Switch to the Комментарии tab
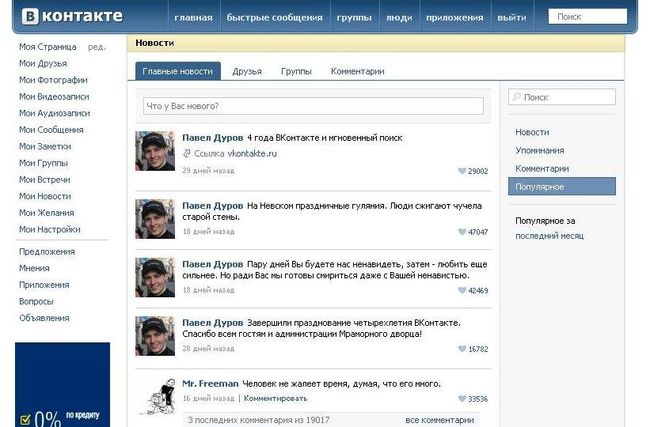Image resolution: width=650 pixels, height=427 pixels. click(357, 71)
